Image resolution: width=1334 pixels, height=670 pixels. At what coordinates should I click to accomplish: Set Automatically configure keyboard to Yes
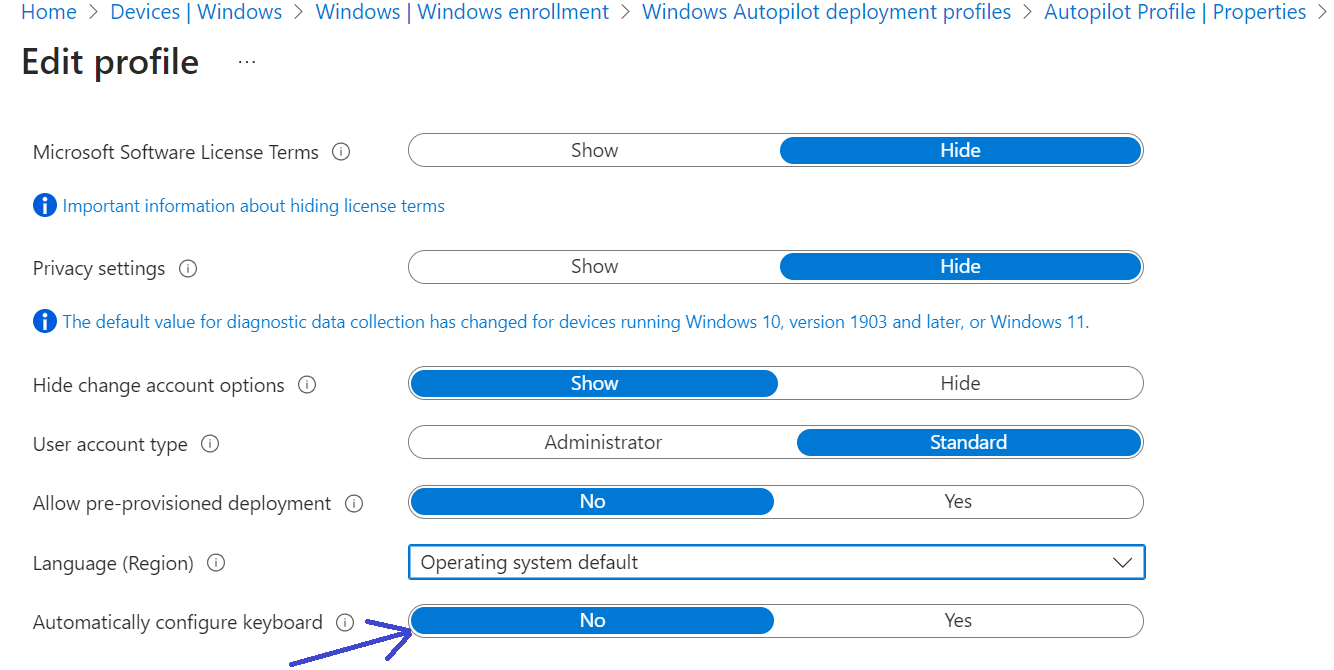(958, 620)
